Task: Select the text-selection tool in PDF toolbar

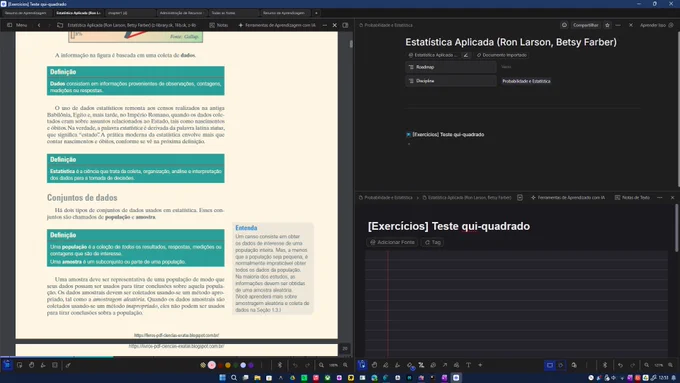Action: point(20,365)
